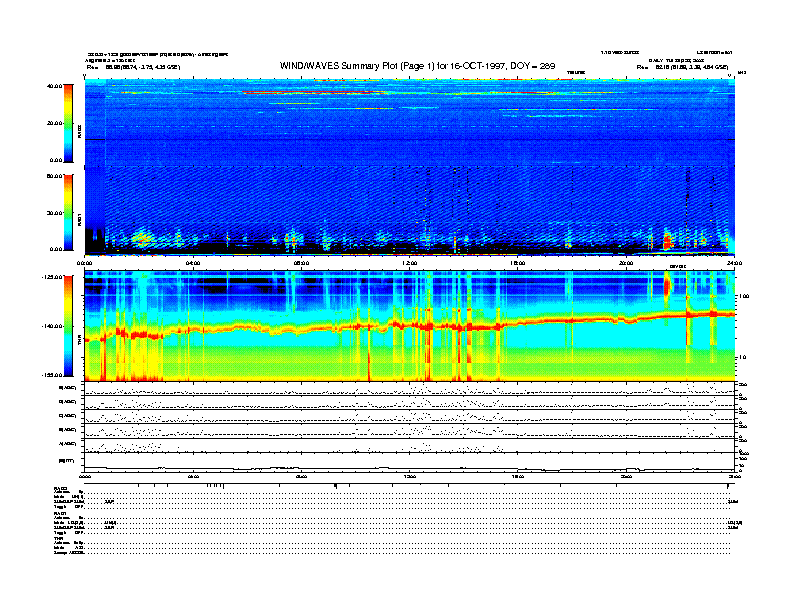Click 04:00 tick label below RAD1 panel

(x=193, y=263)
